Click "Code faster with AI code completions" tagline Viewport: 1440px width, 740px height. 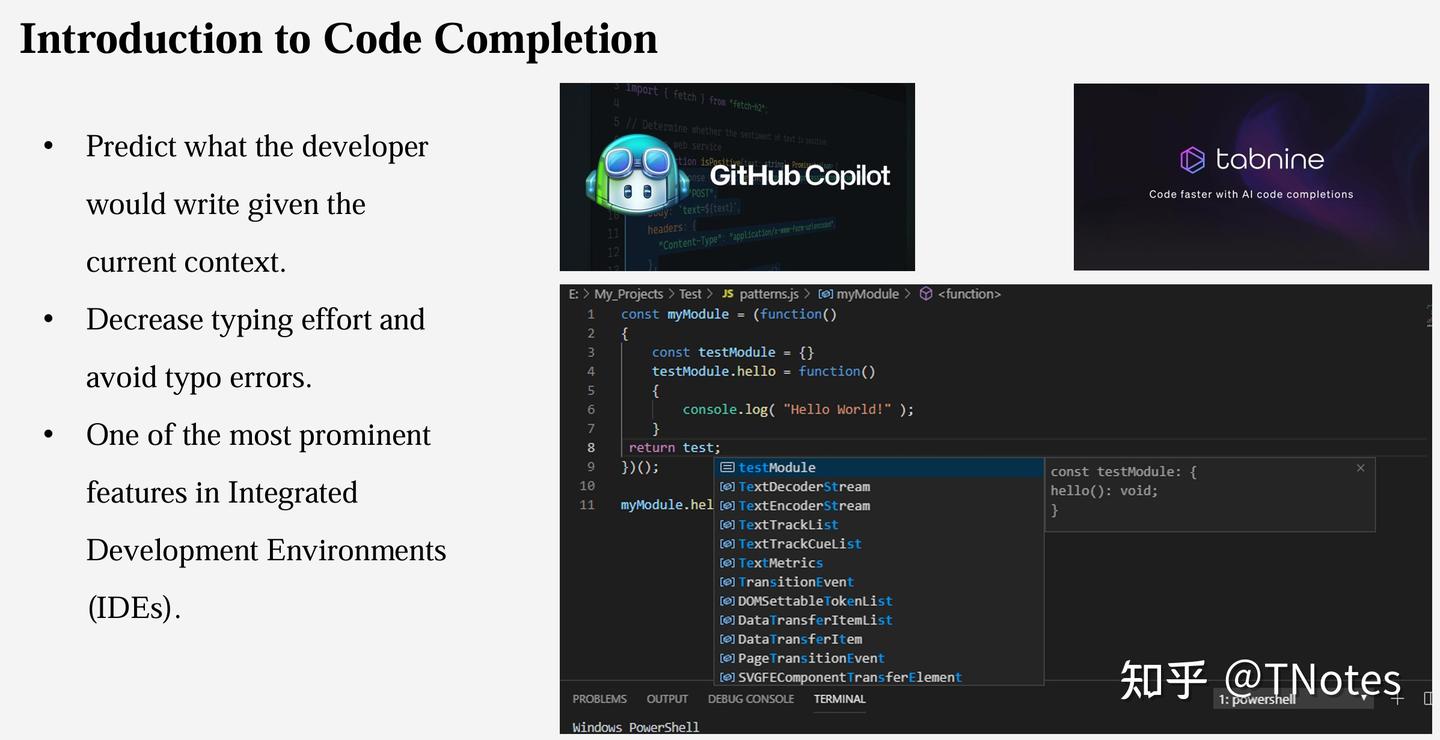click(1251, 195)
